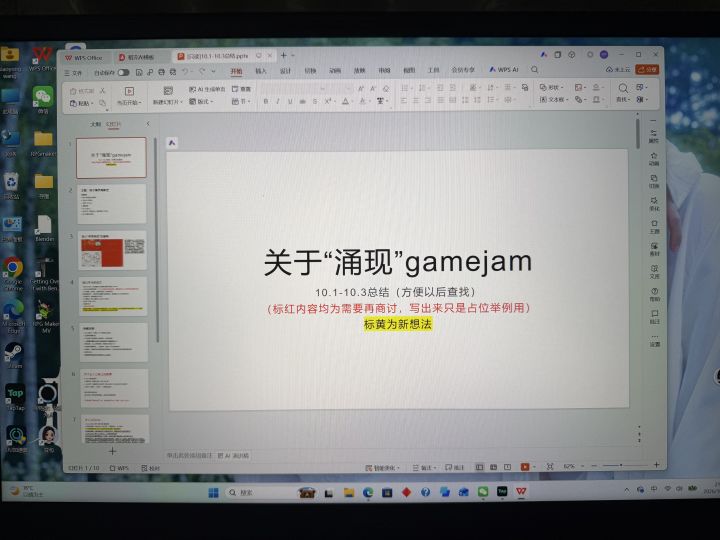Switch to the 开始 ribbon tab

click(x=236, y=71)
